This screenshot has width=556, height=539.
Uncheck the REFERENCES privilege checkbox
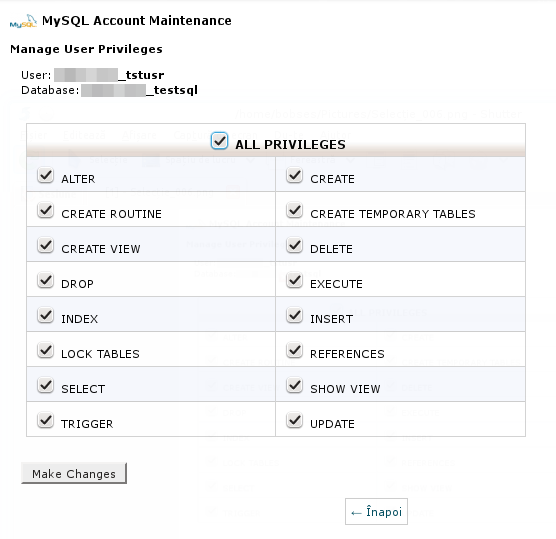click(x=295, y=350)
